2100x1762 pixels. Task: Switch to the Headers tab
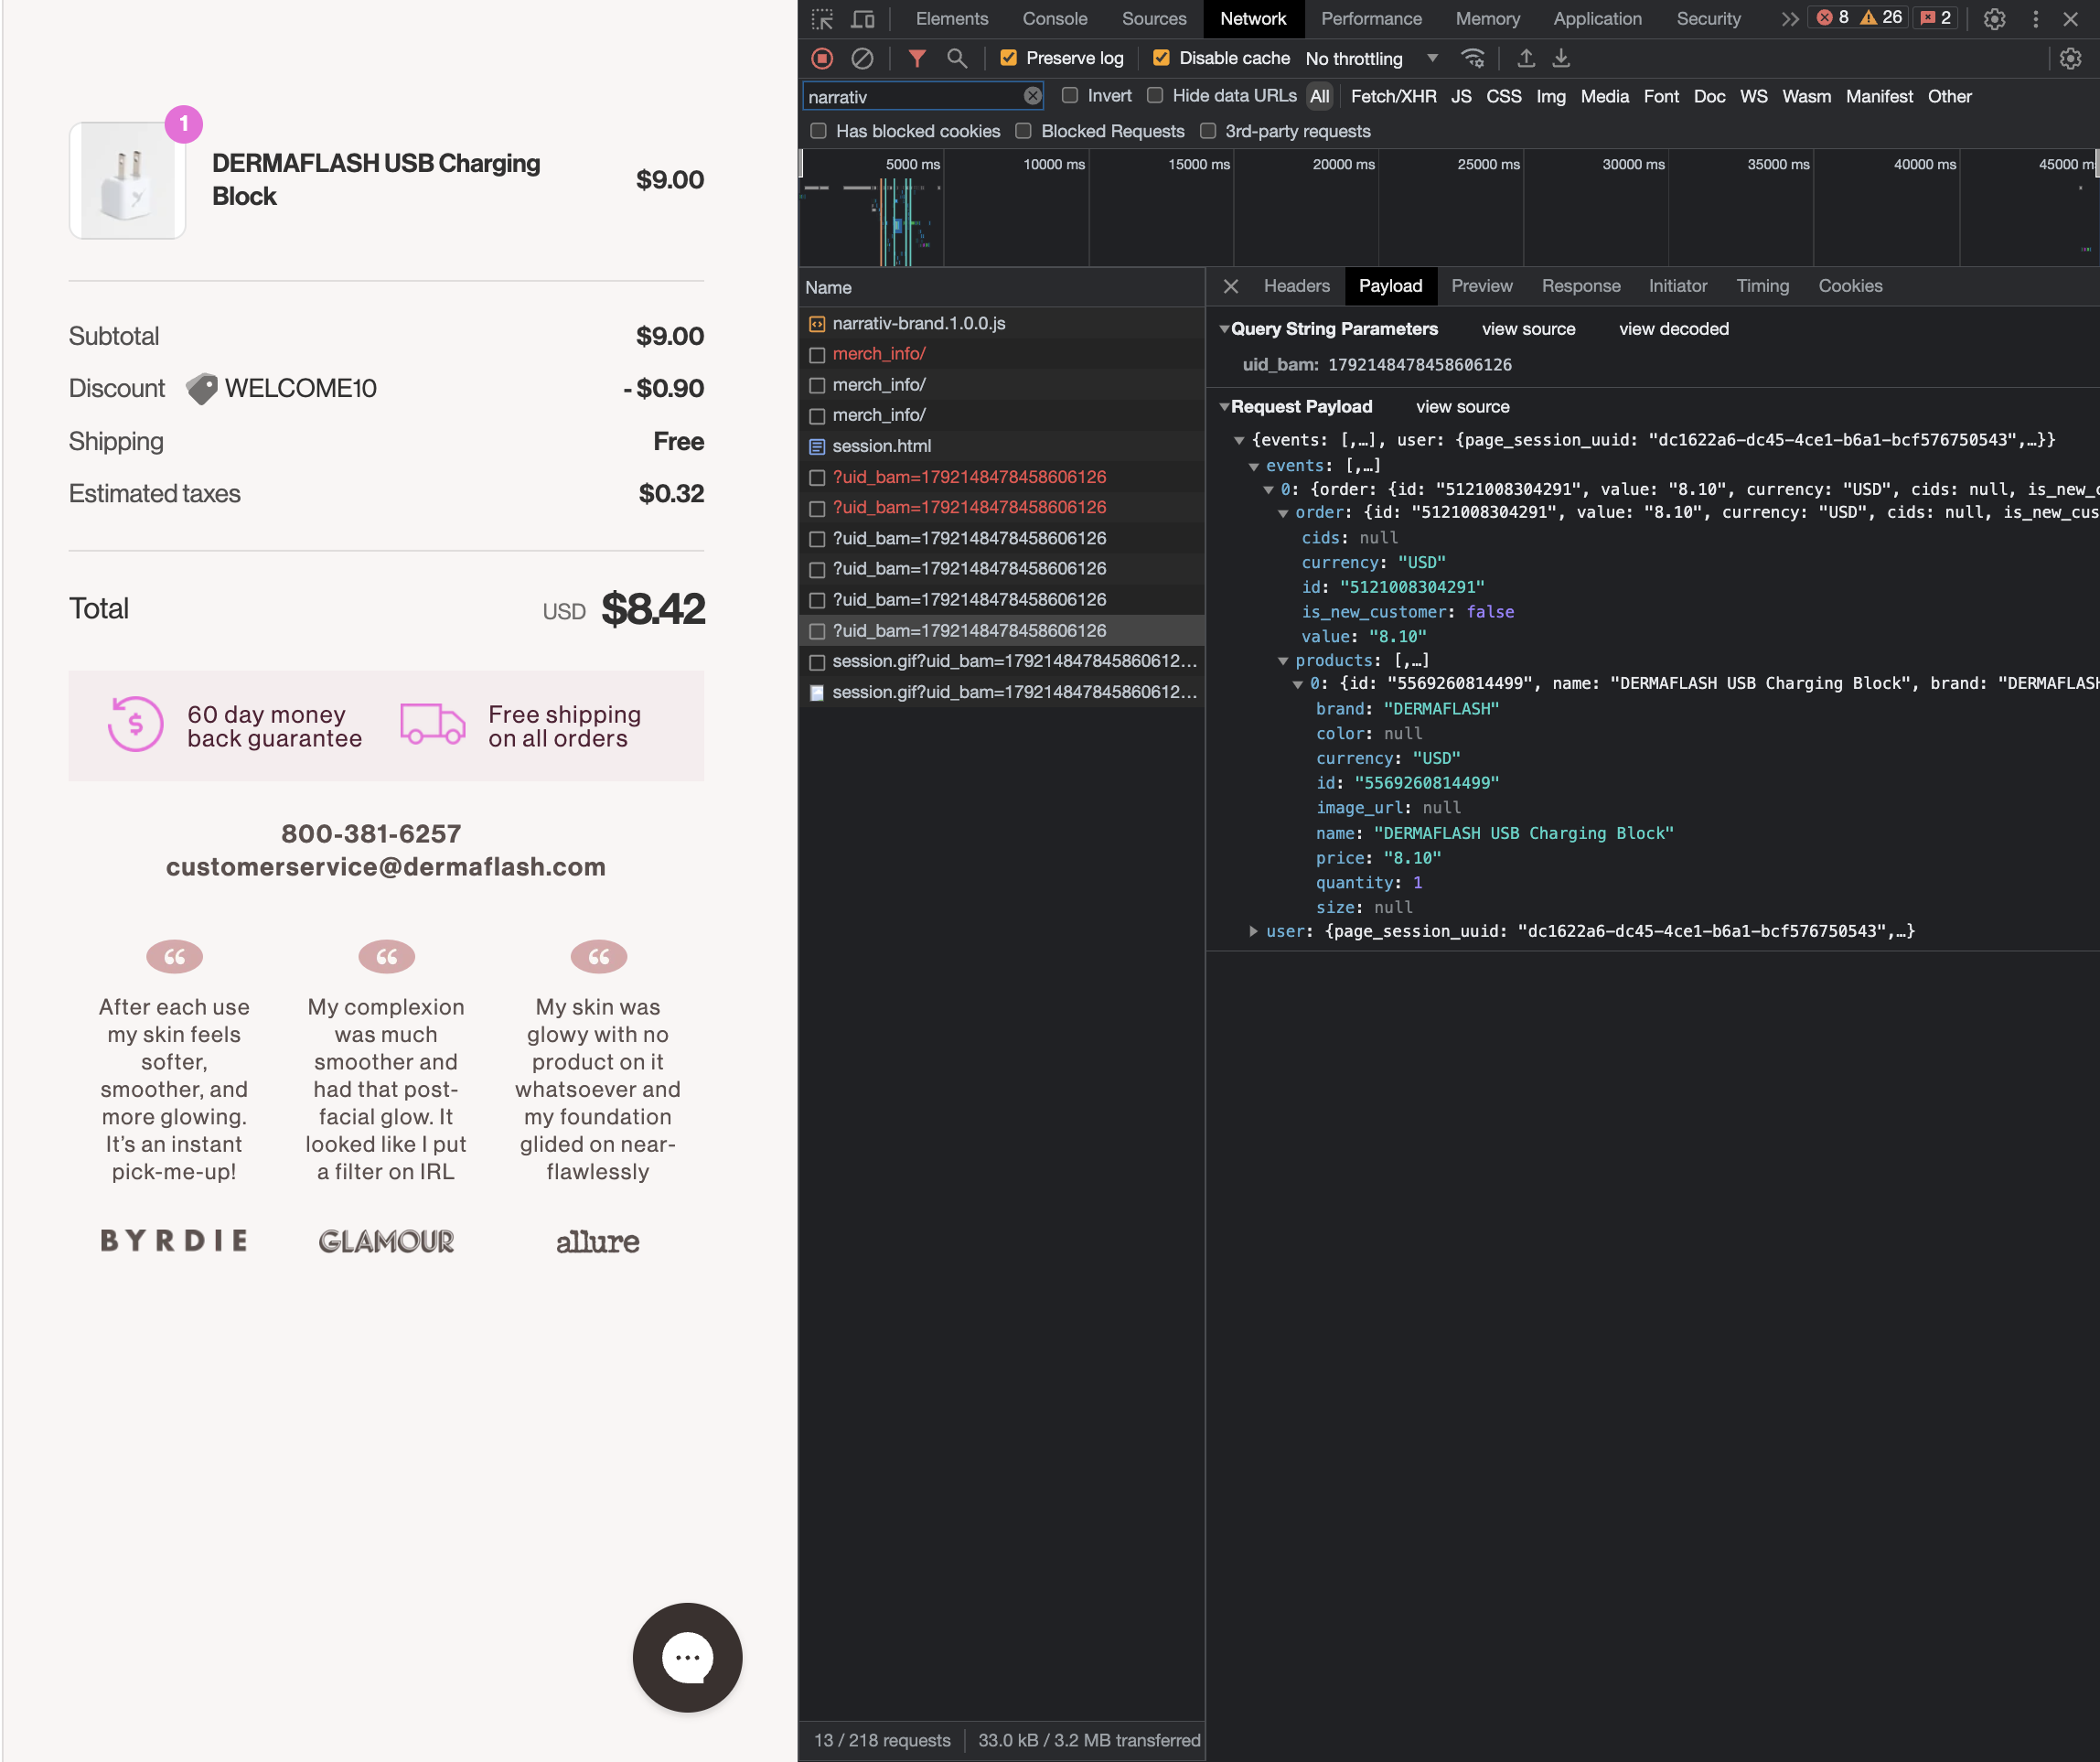(x=1296, y=286)
